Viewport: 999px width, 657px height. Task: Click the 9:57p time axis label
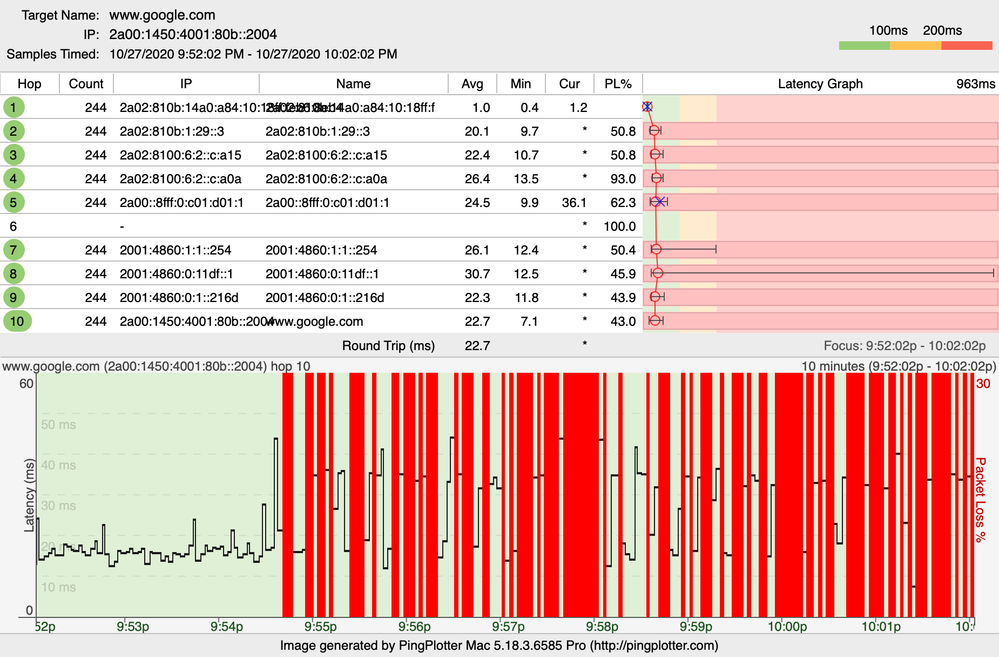(508, 626)
